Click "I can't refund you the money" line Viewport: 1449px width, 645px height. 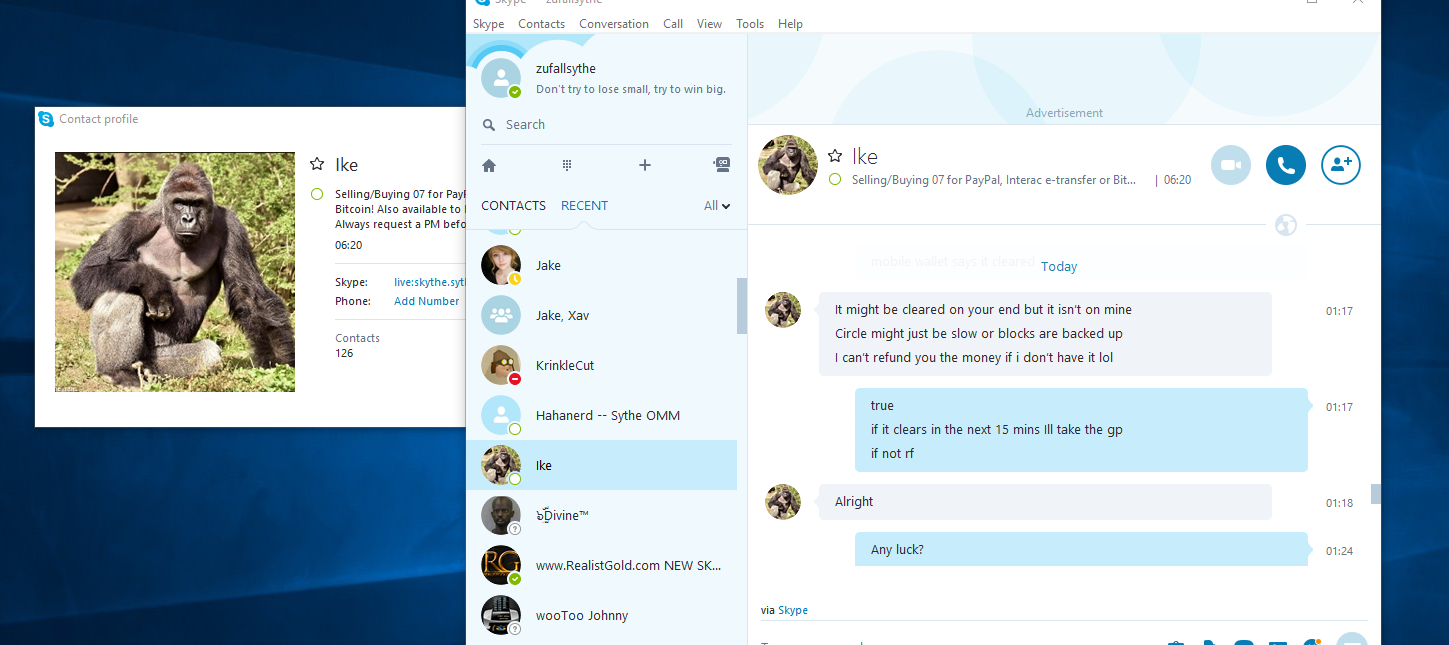coord(974,358)
